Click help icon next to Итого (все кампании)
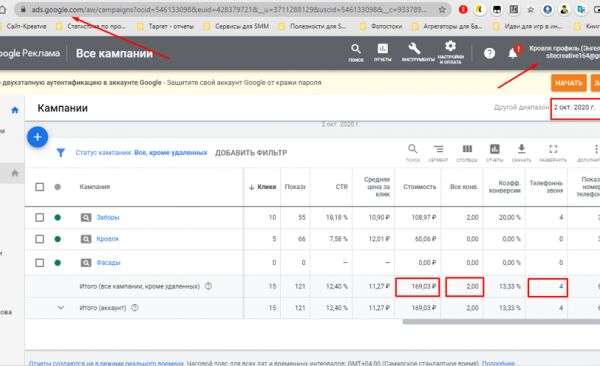 tap(208, 286)
